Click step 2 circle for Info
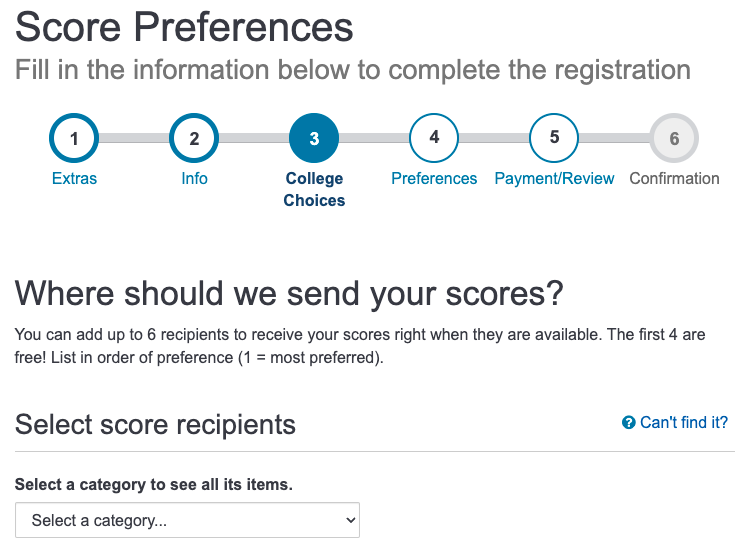Viewport: 755px width, 553px height. tap(194, 138)
